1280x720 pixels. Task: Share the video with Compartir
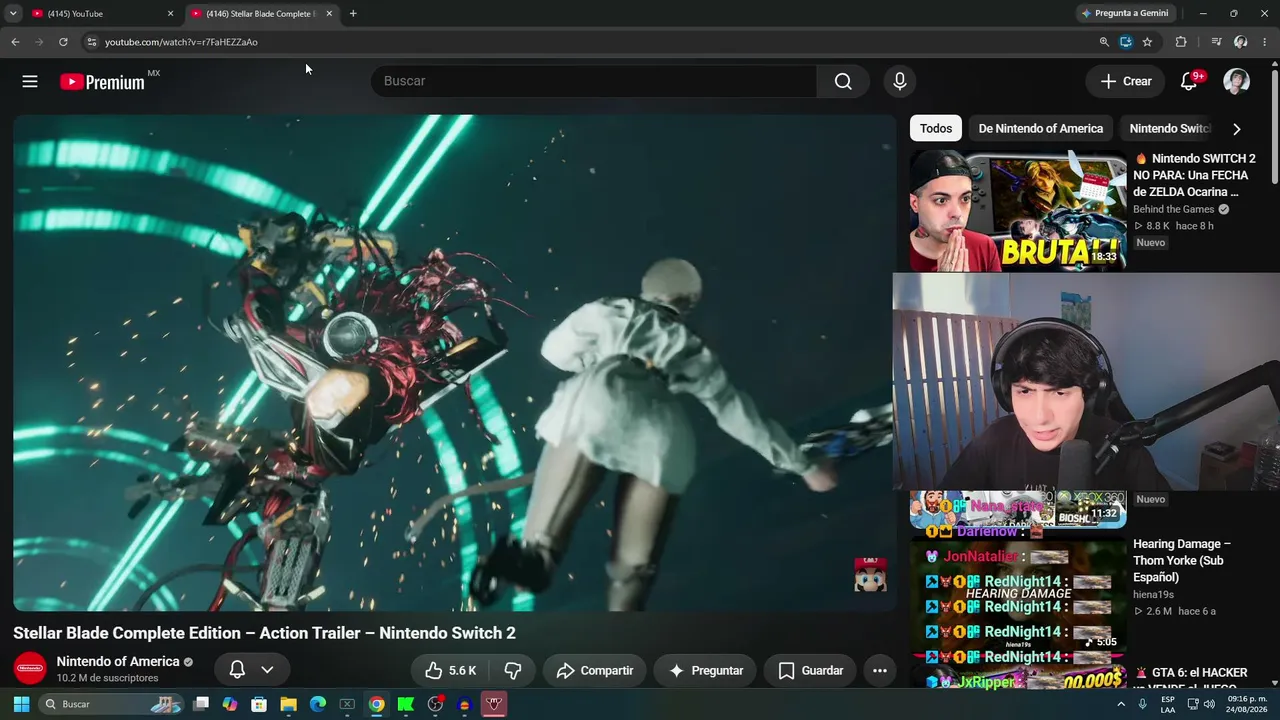tap(595, 670)
